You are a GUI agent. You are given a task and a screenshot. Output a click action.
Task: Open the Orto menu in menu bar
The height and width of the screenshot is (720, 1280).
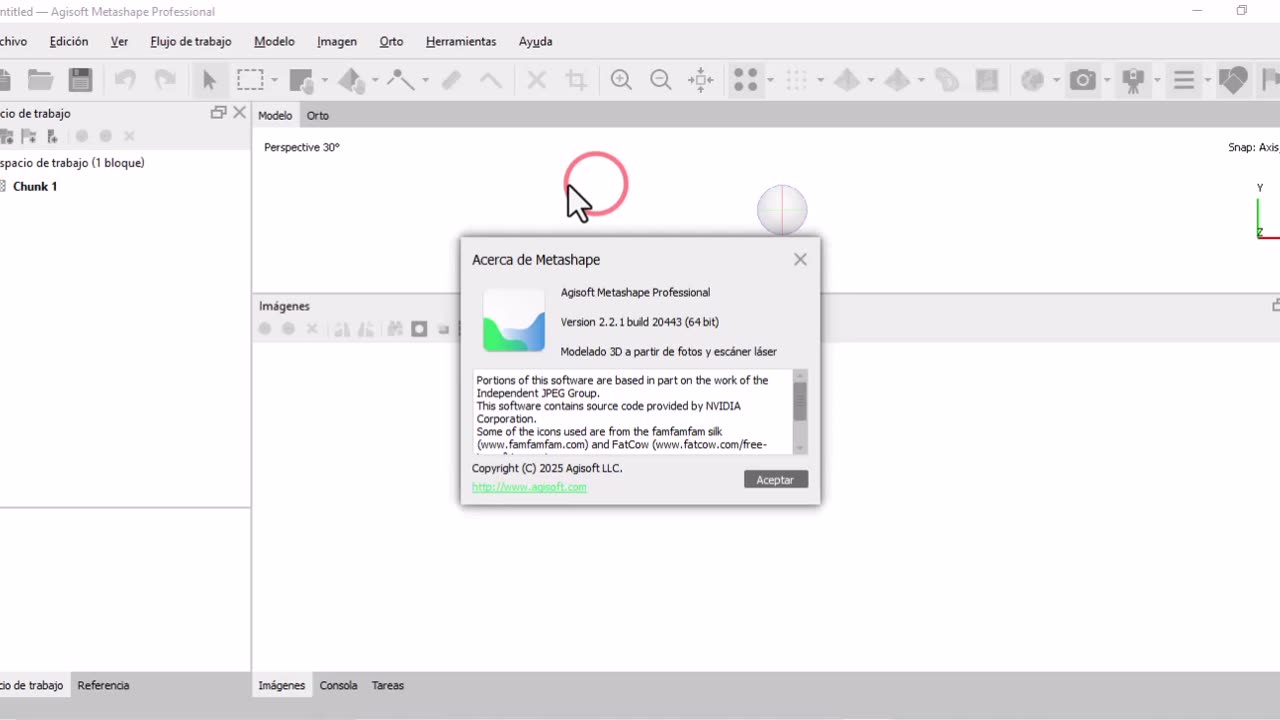pos(391,41)
